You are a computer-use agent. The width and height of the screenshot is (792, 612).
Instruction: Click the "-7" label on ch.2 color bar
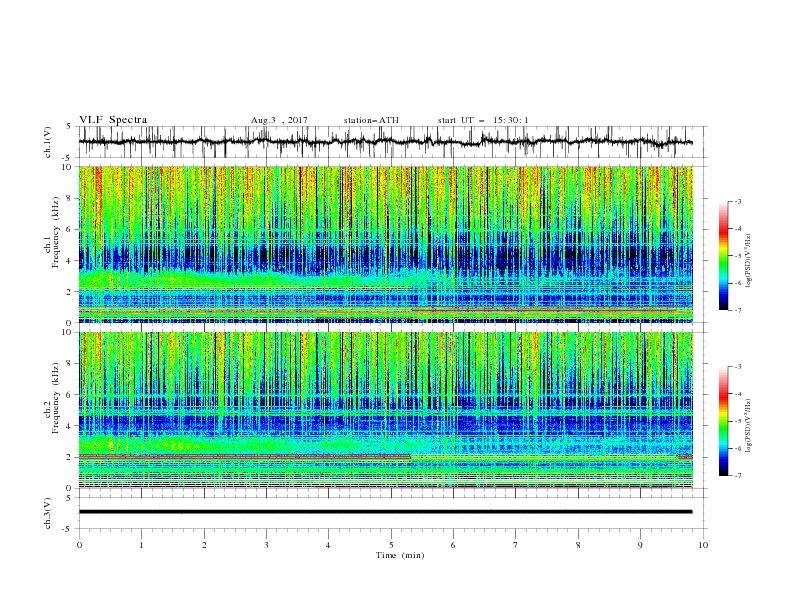(738, 475)
